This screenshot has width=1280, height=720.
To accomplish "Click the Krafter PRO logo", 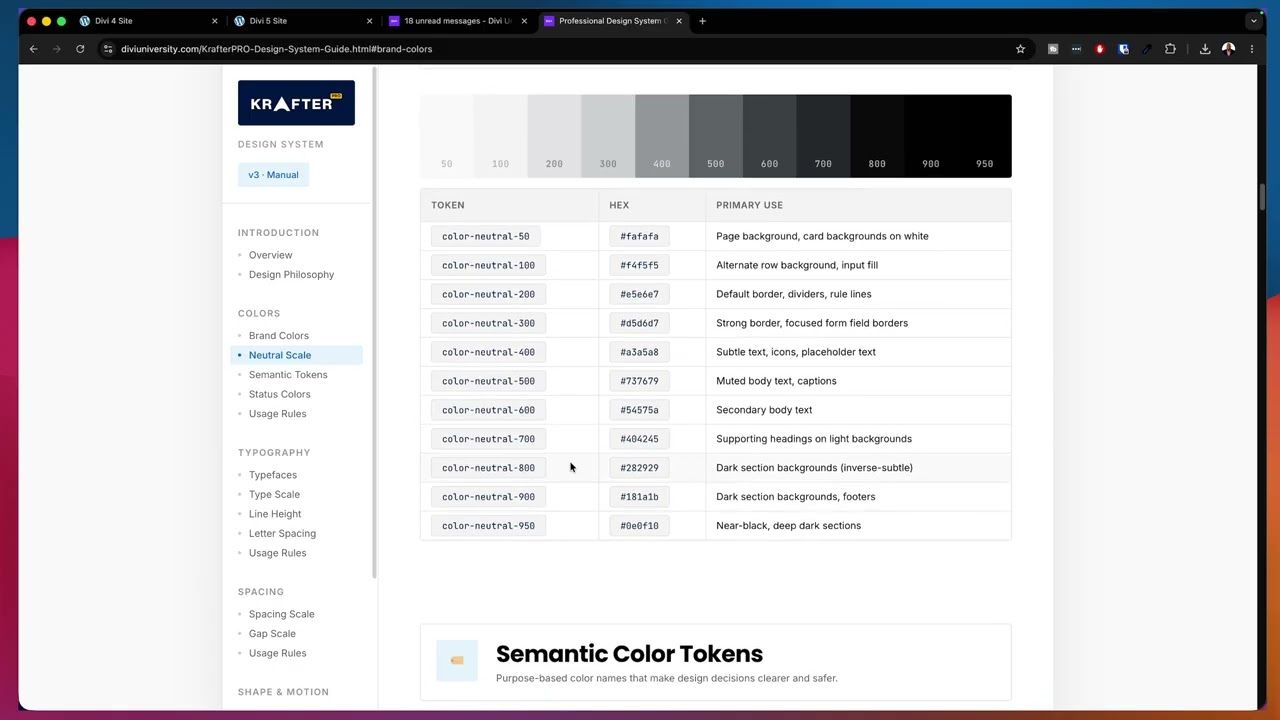I will [296, 103].
